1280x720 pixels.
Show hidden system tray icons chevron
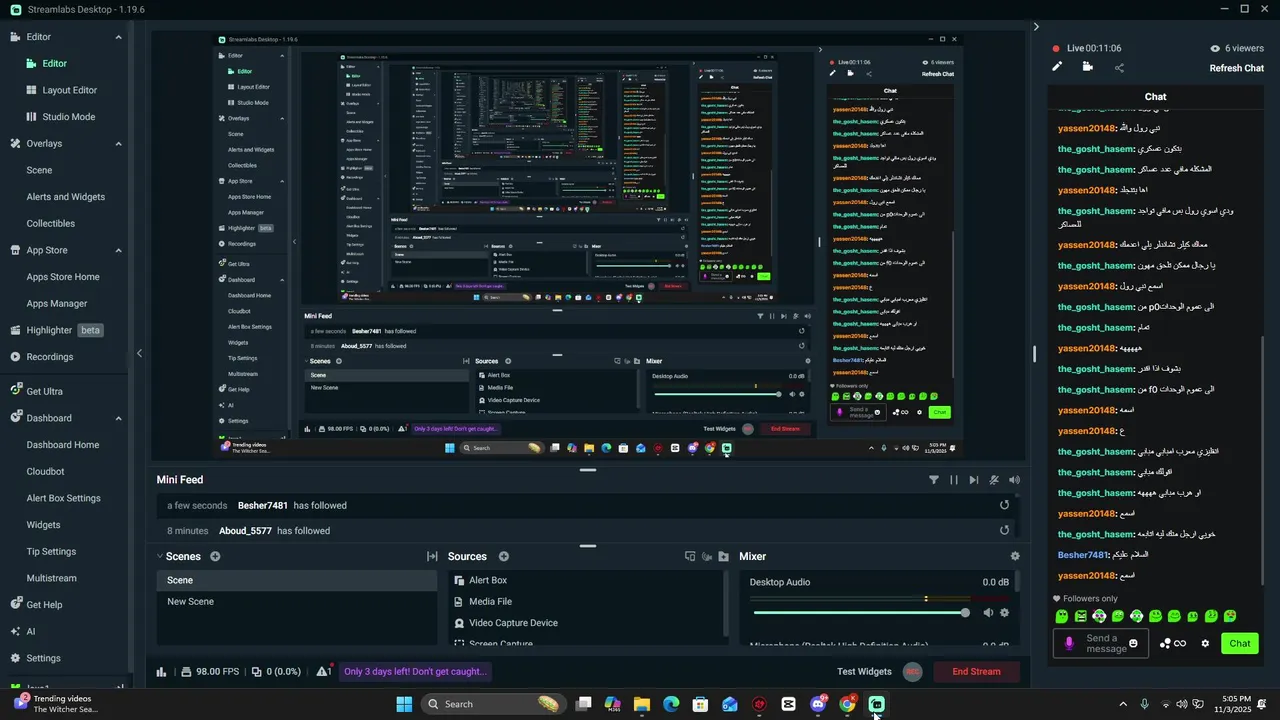pos(1122,705)
